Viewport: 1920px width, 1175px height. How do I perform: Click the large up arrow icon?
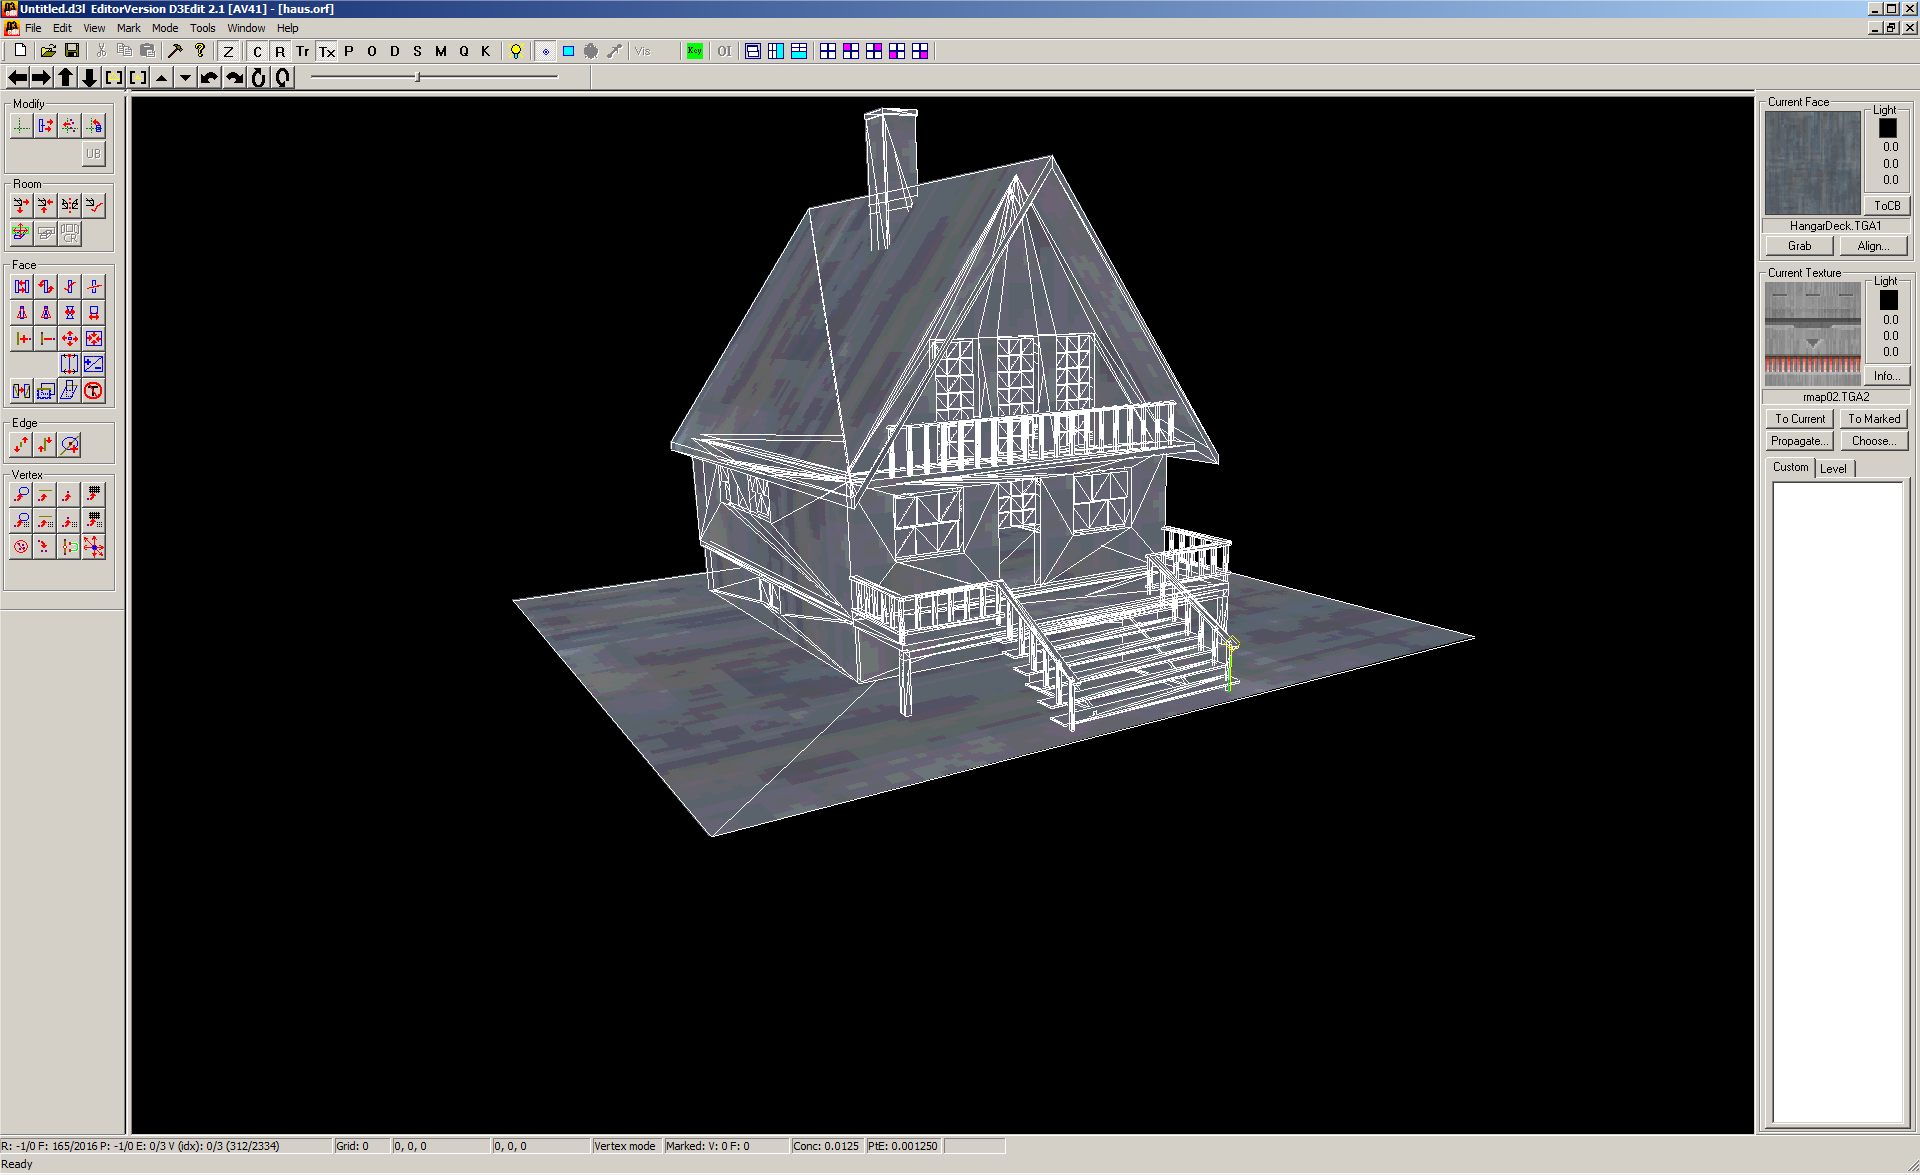tap(66, 78)
